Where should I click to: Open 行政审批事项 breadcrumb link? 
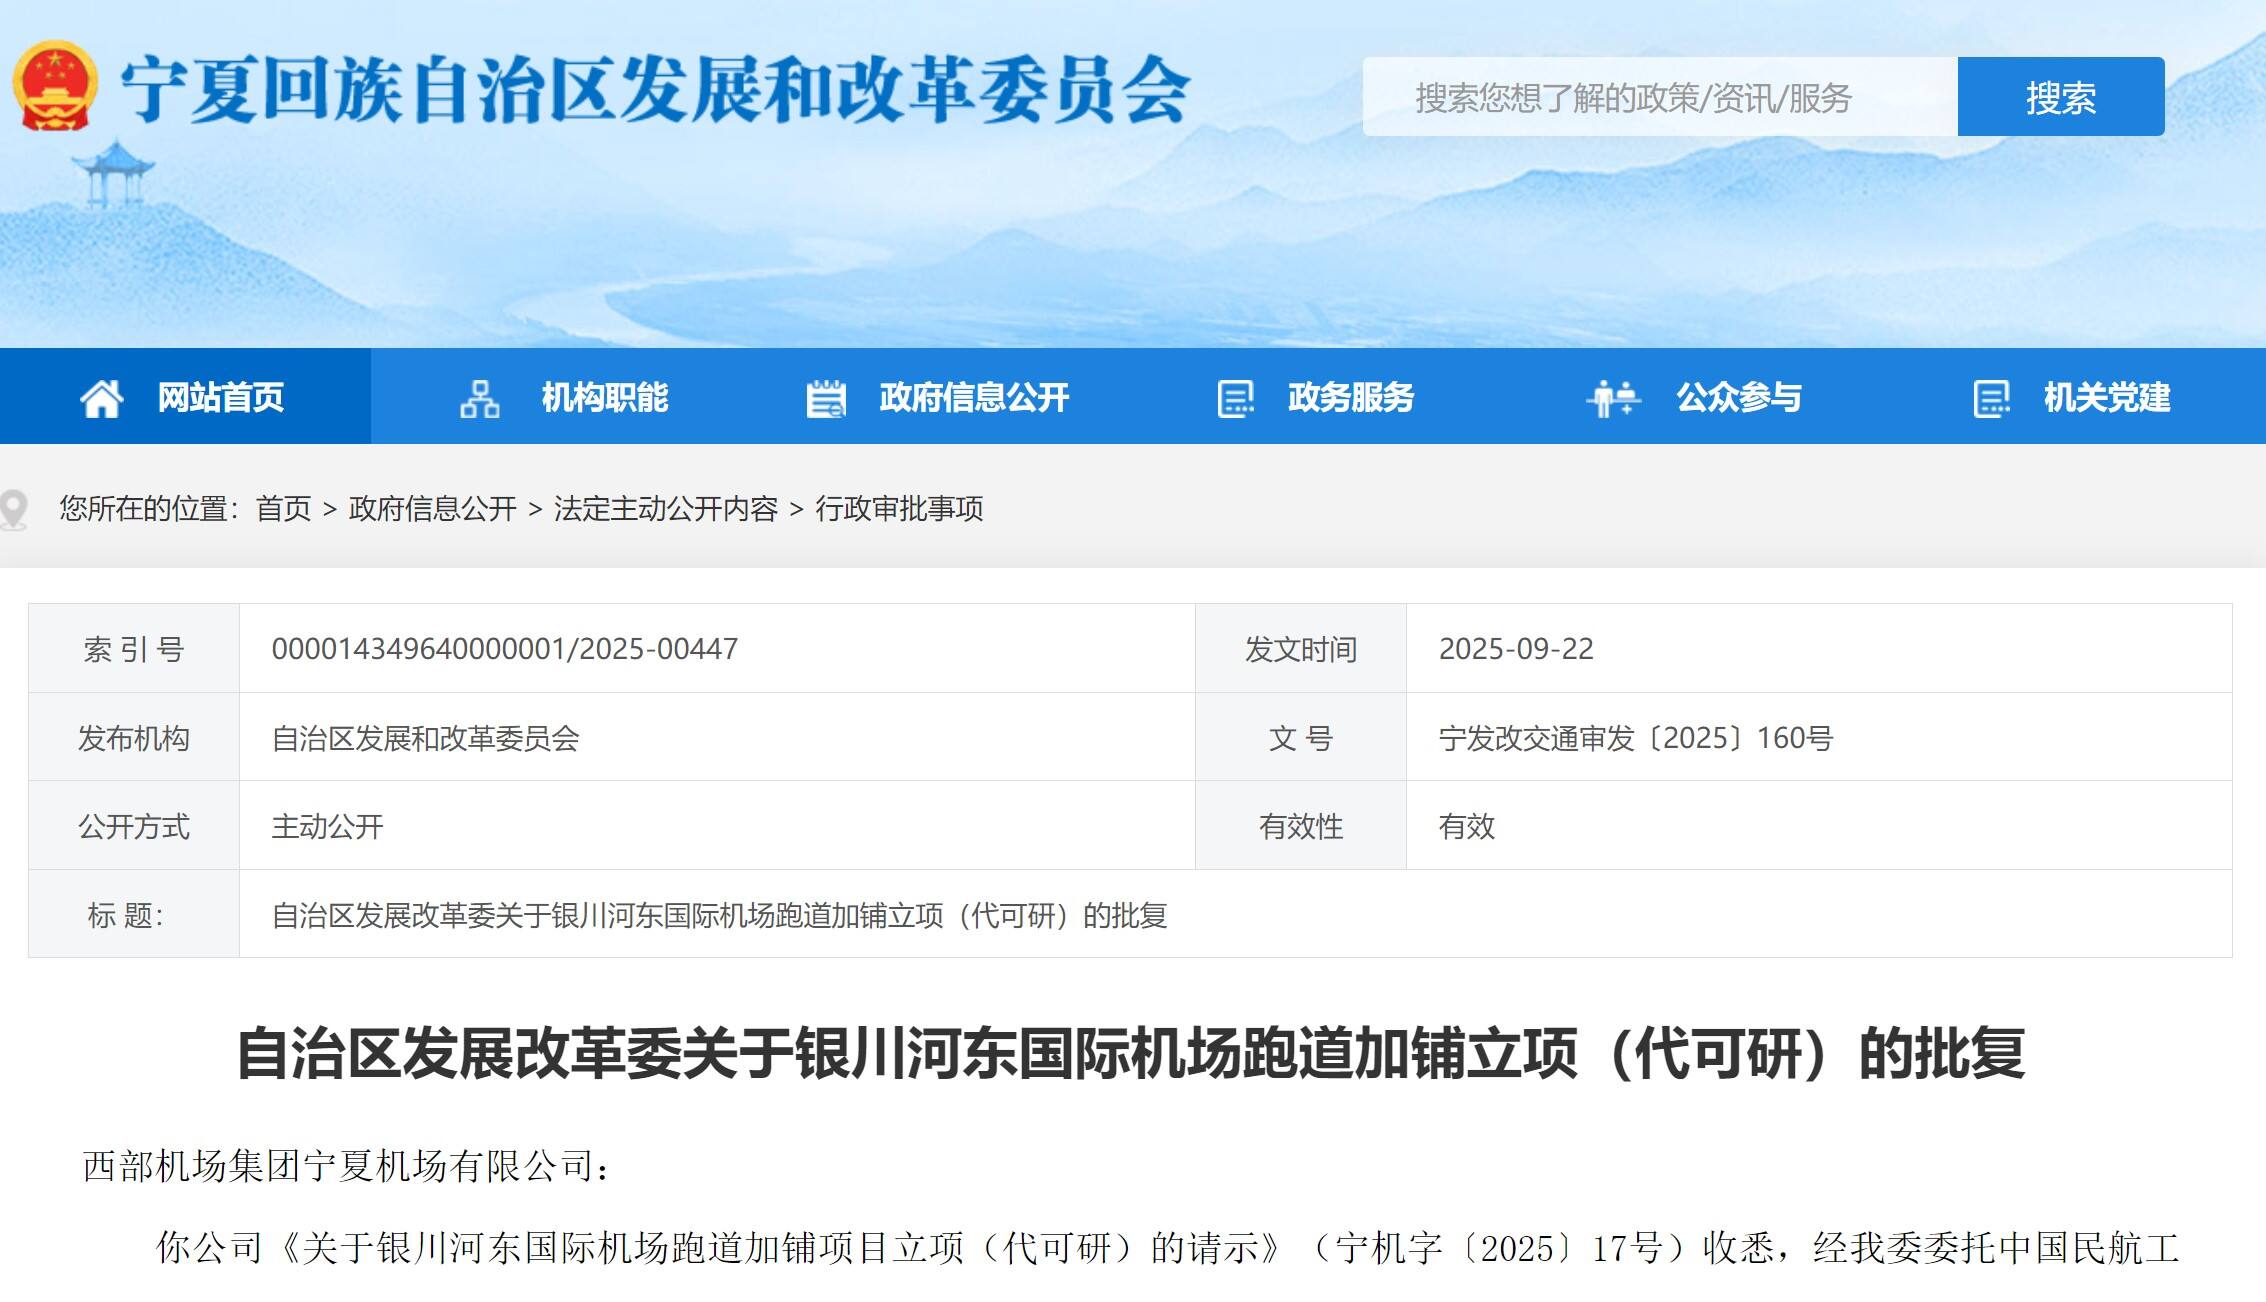tap(899, 509)
